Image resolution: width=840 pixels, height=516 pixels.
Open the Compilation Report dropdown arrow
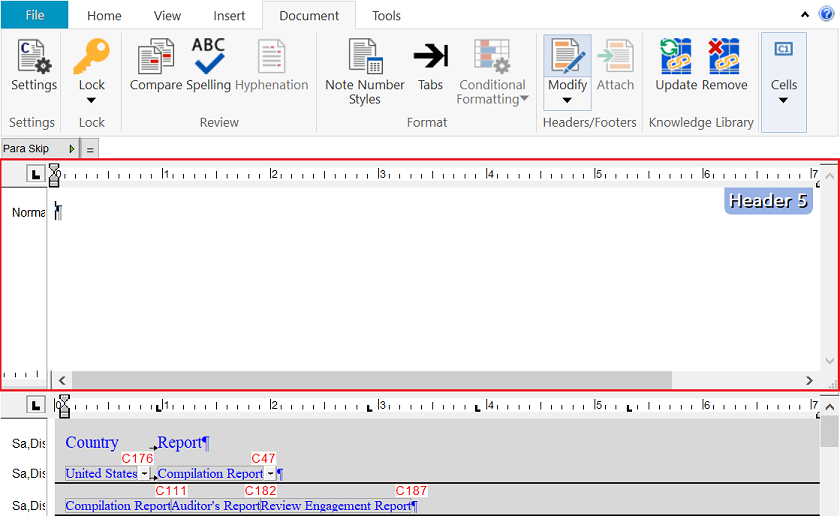coord(270,473)
